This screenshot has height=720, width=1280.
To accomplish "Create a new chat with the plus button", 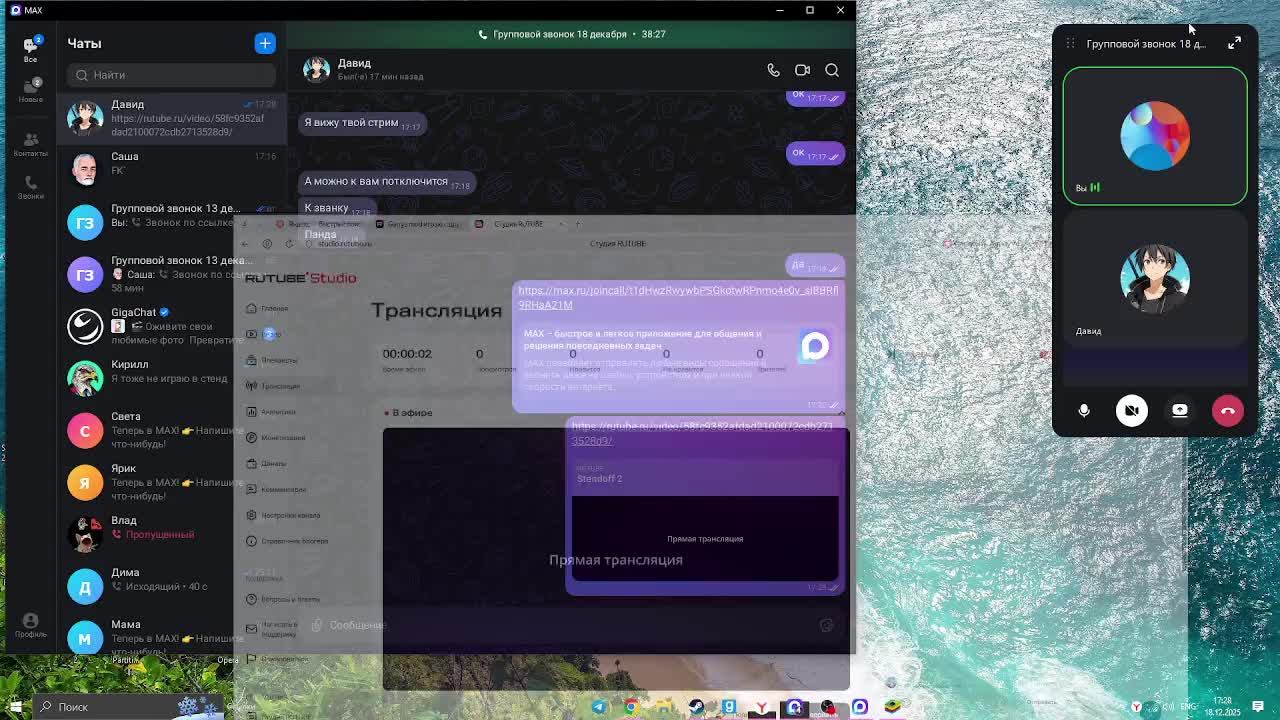I will (264, 43).
